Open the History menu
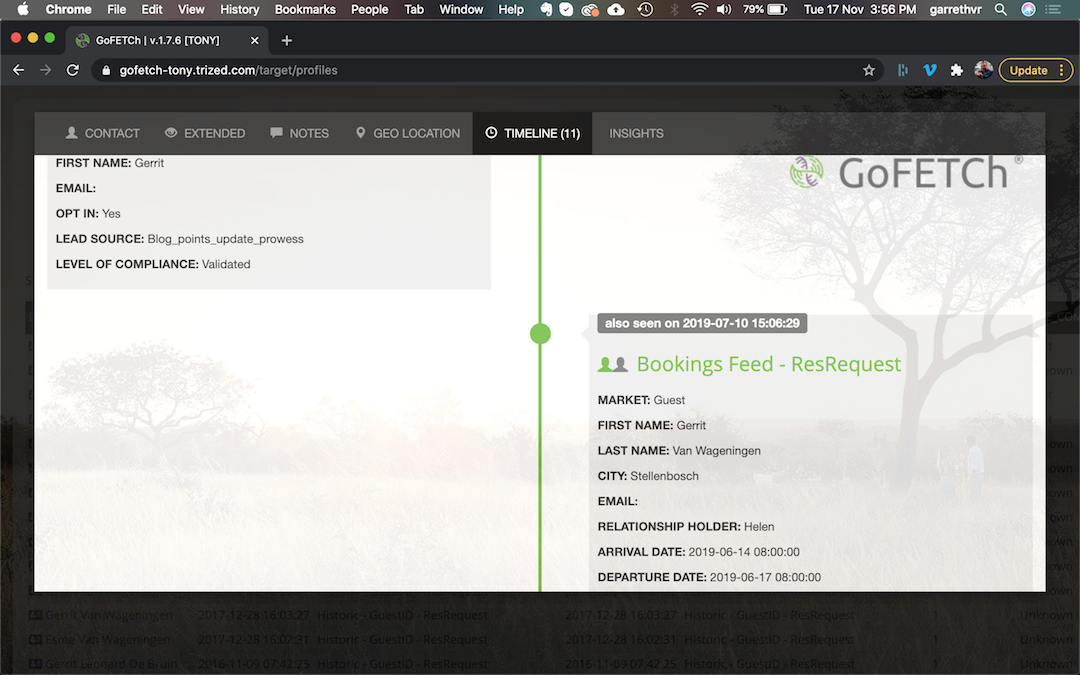The image size is (1080, 675). tap(239, 9)
